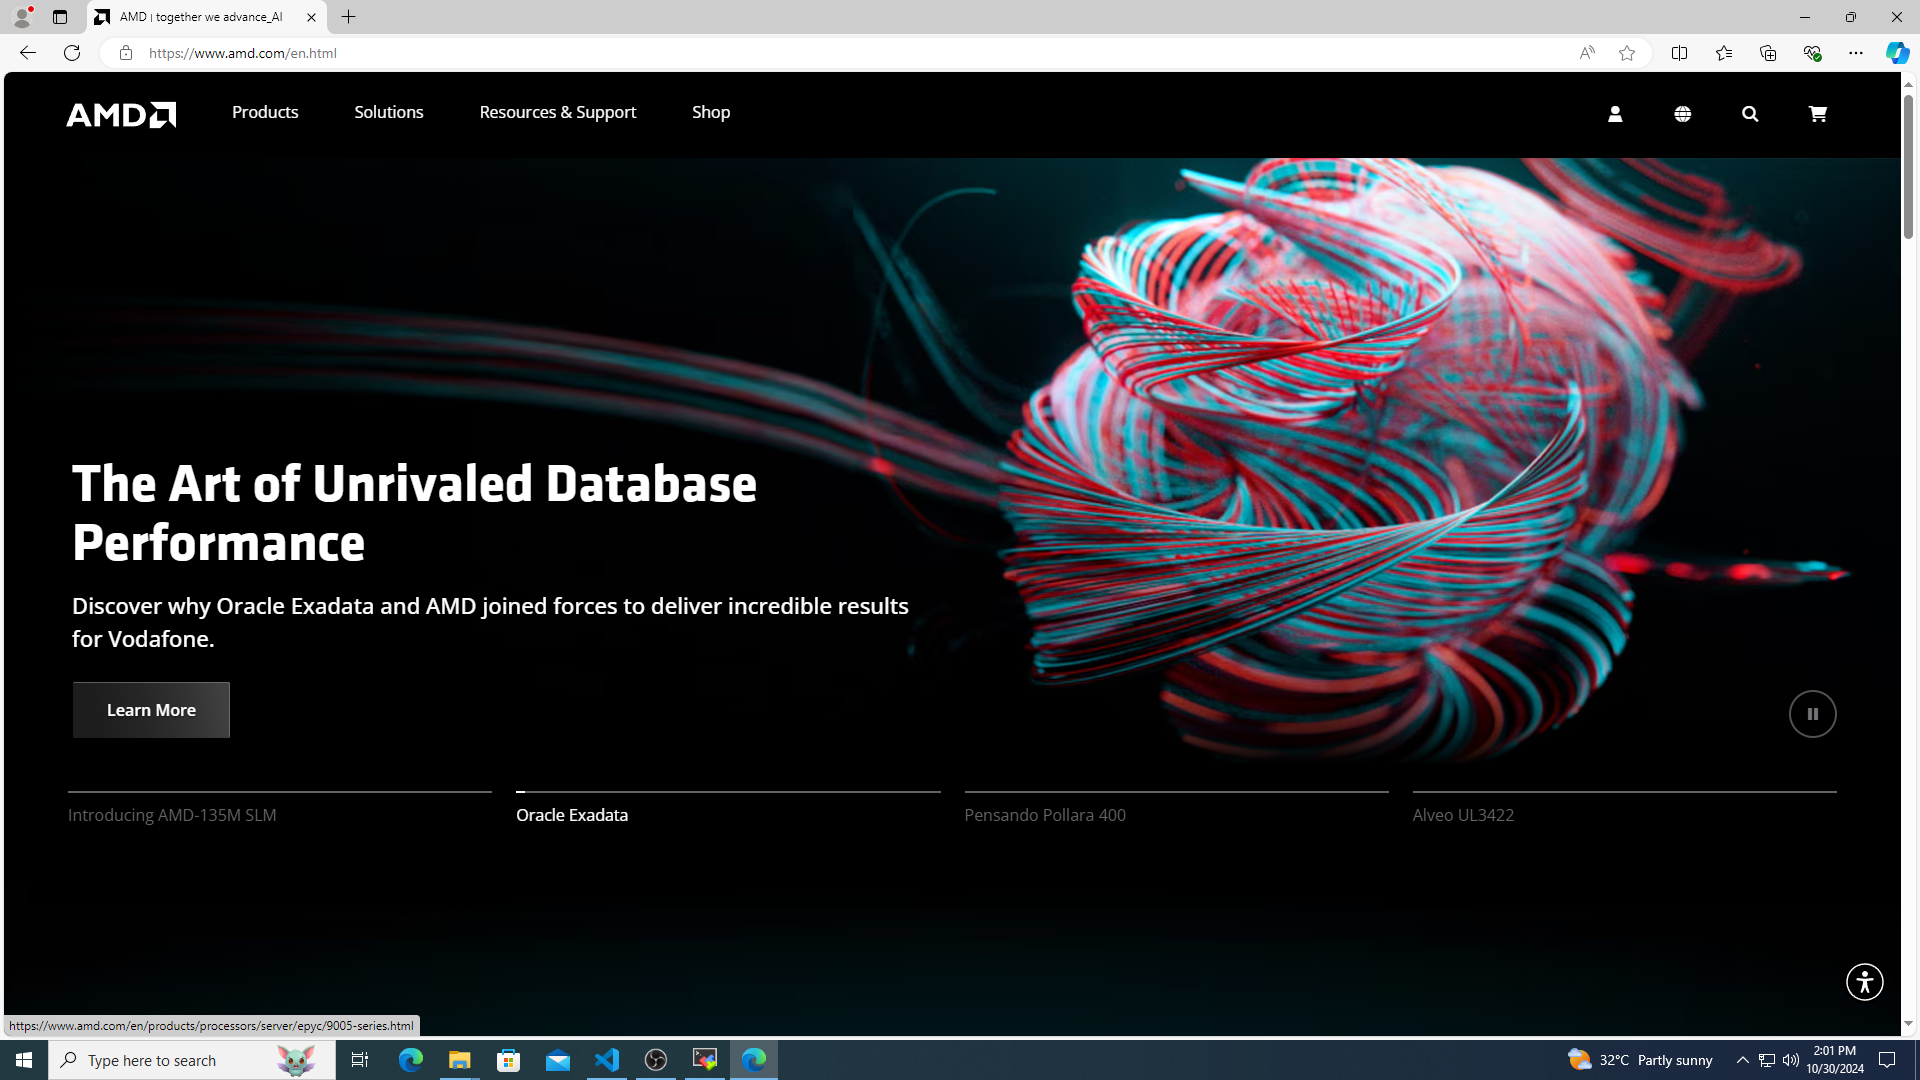This screenshot has width=1920, height=1080.
Task: Open Microsoft Store from taskbar
Action: pos(509,1060)
